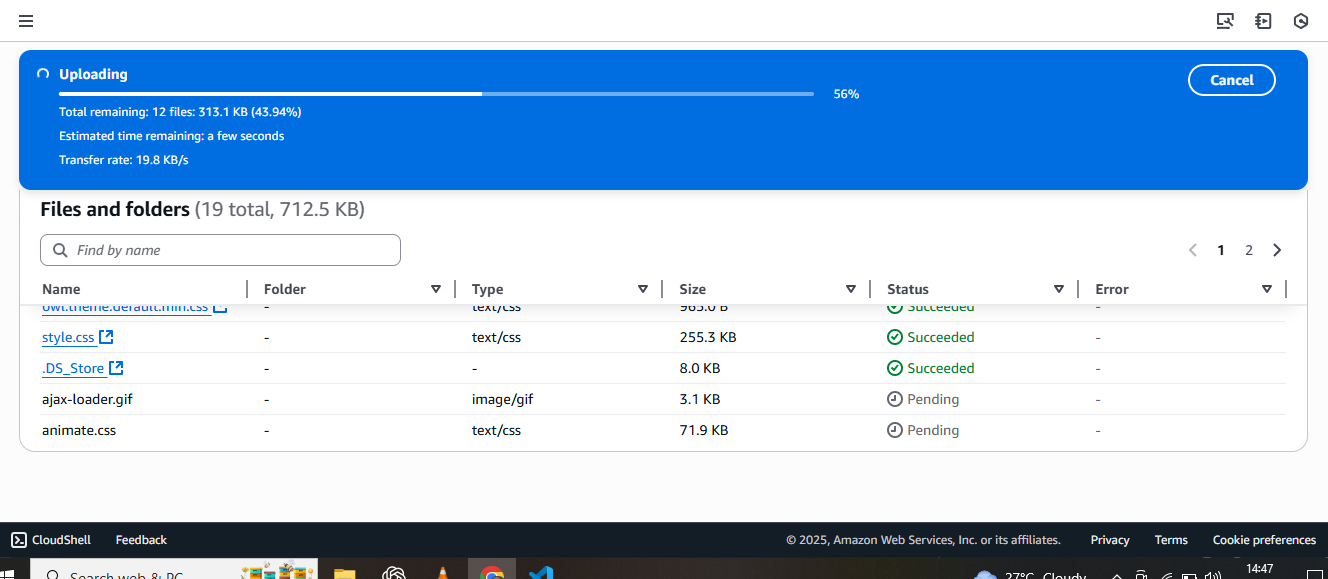This screenshot has height=579, width=1328.
Task: Click the Succeeded status text for style.css
Action: (941, 337)
